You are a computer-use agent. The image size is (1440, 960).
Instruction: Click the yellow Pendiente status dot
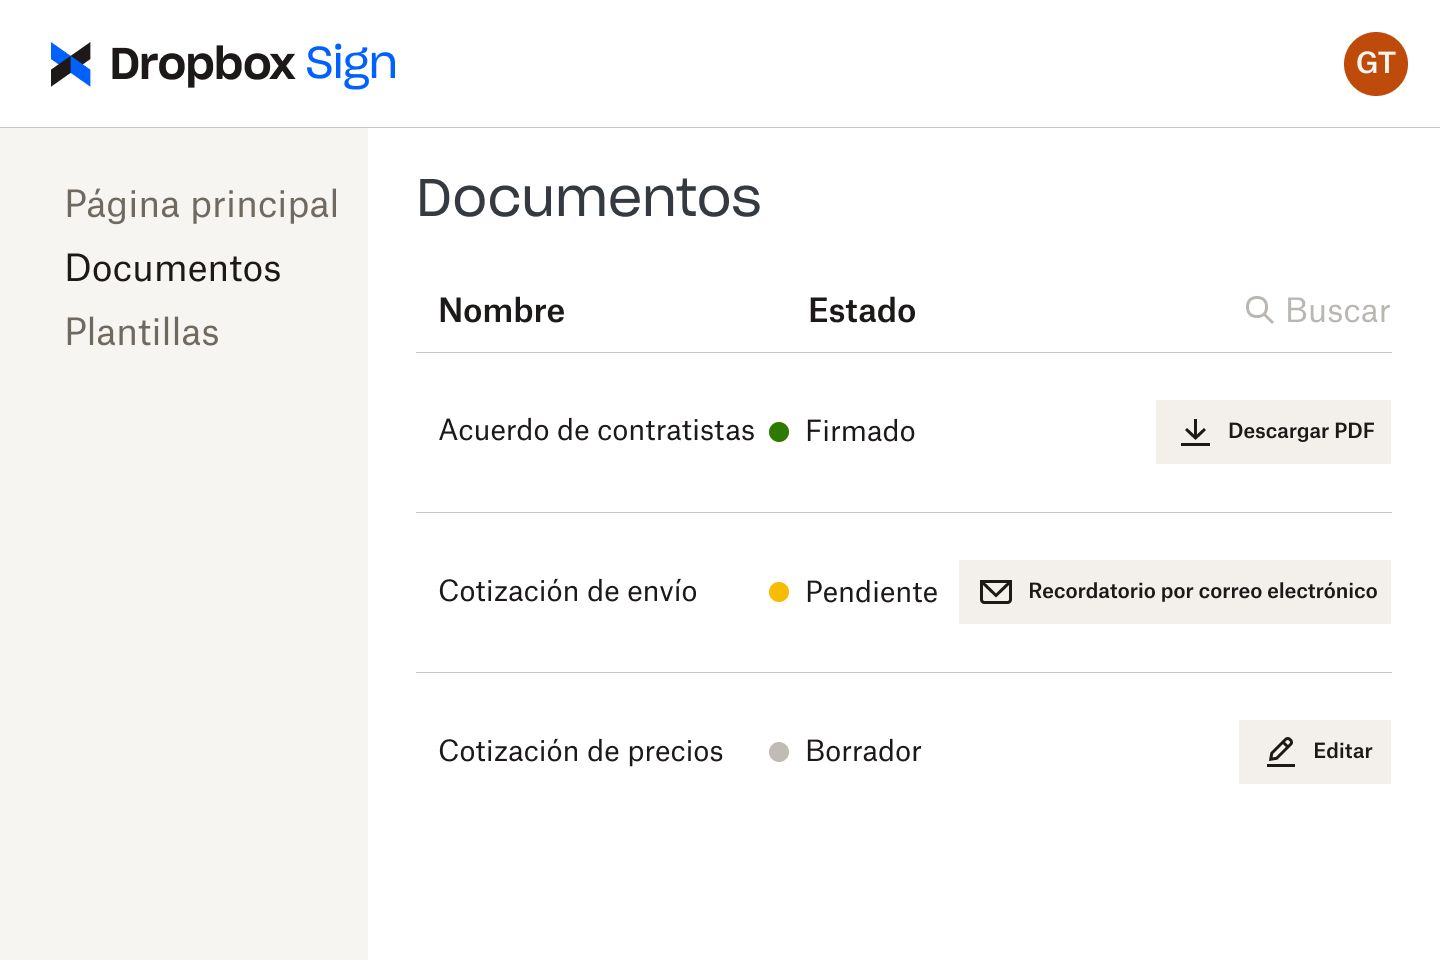(x=780, y=592)
